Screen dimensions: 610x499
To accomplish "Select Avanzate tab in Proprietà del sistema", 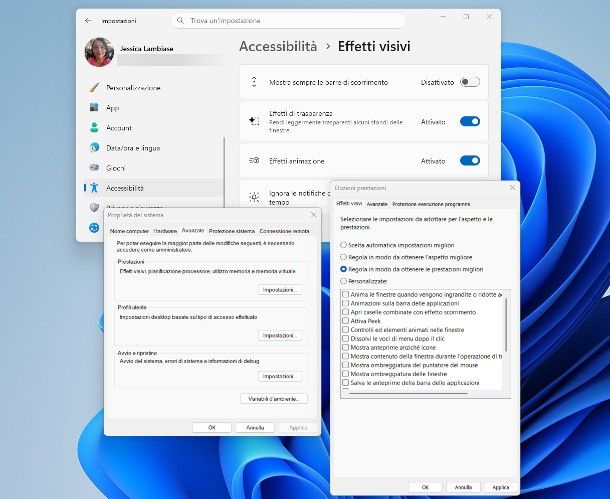I will point(193,230).
